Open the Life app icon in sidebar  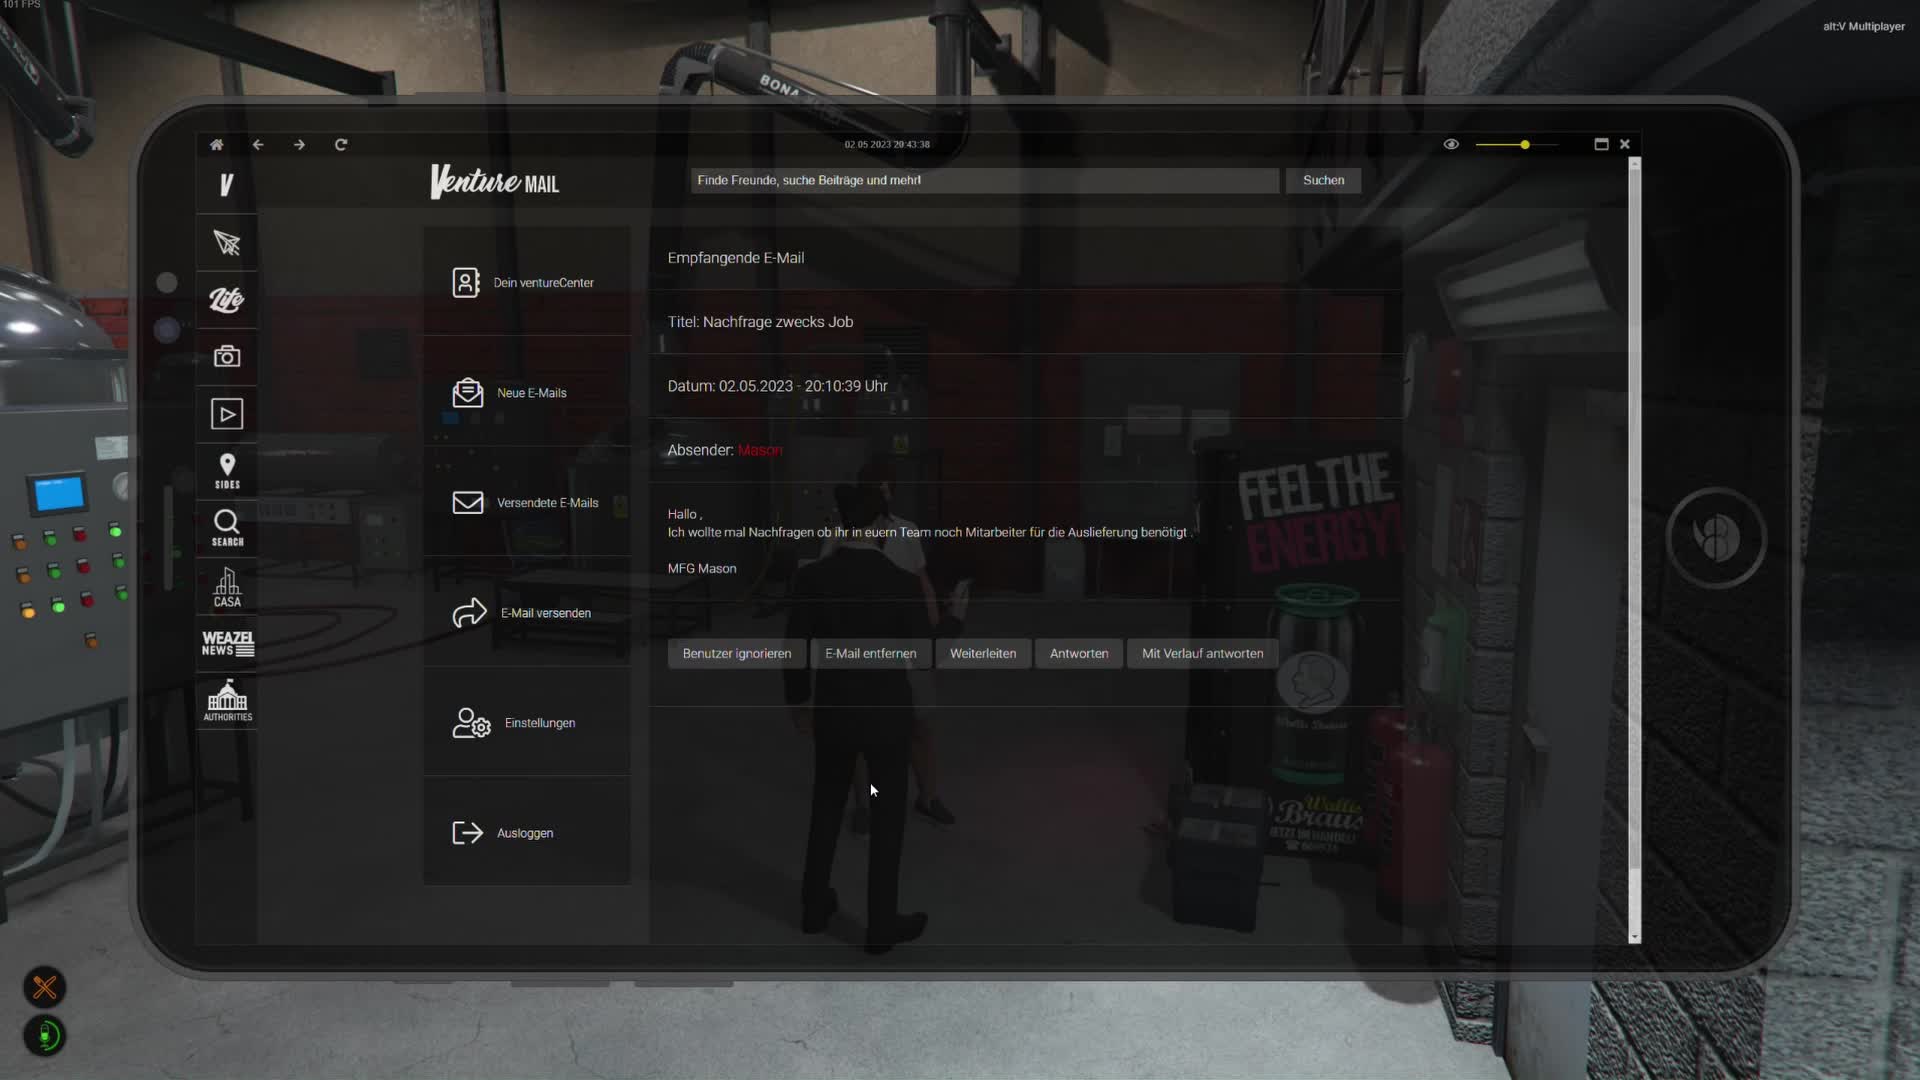227,299
